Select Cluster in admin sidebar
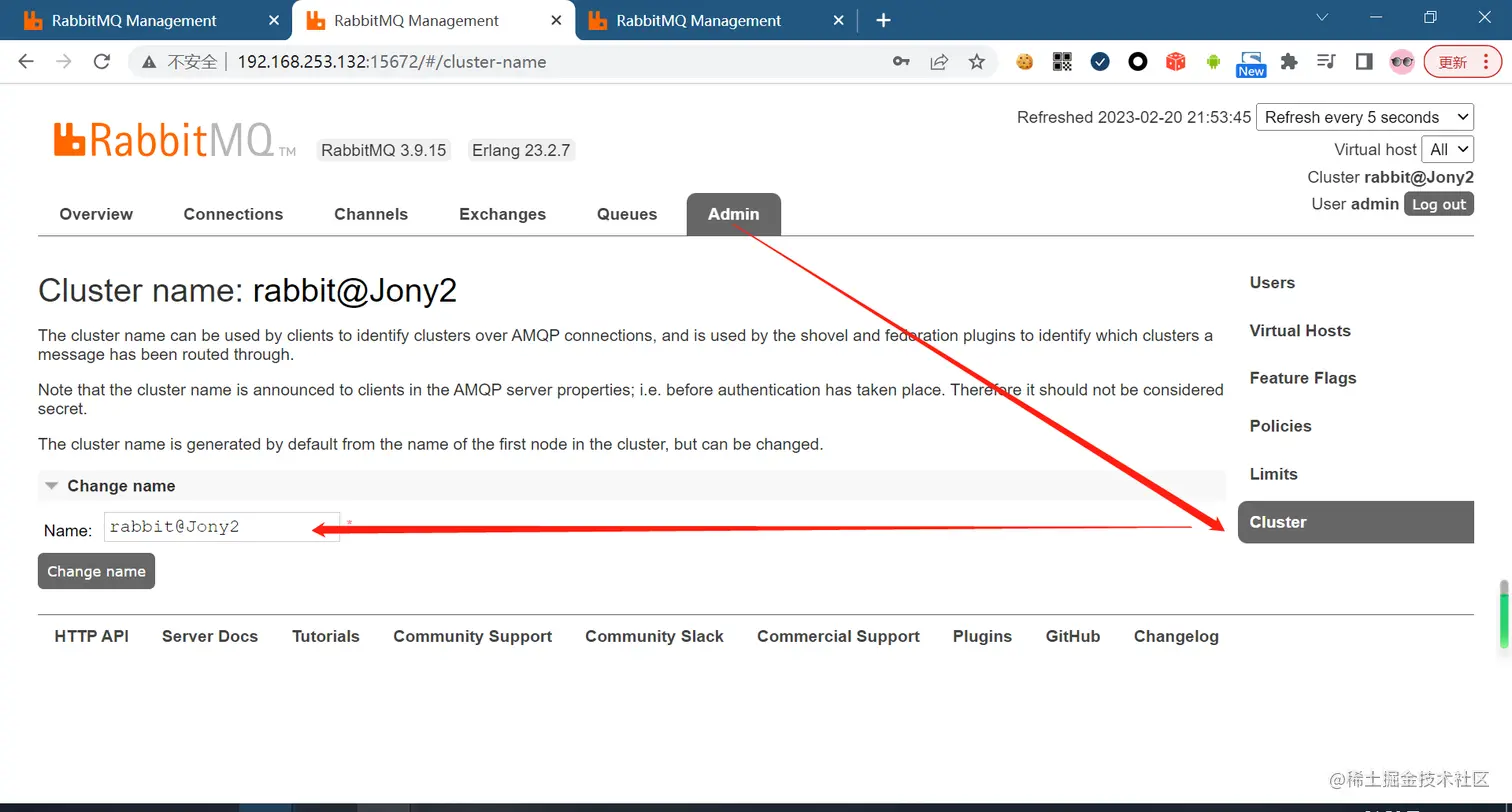The height and width of the screenshot is (812, 1512). click(1356, 522)
